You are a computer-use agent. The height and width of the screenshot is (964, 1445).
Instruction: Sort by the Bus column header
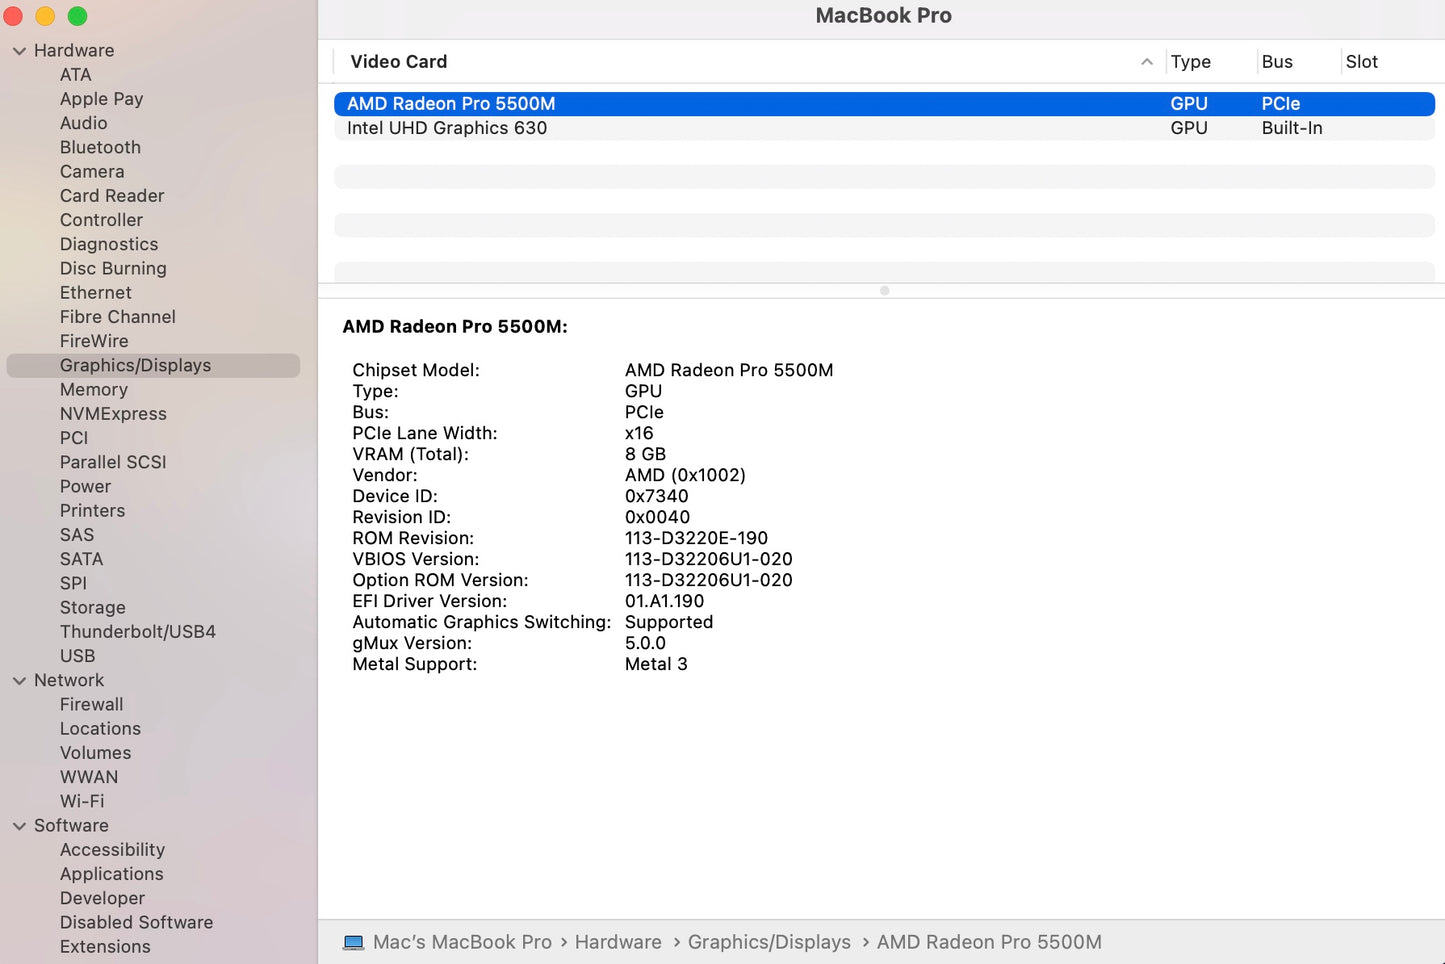1277,61
